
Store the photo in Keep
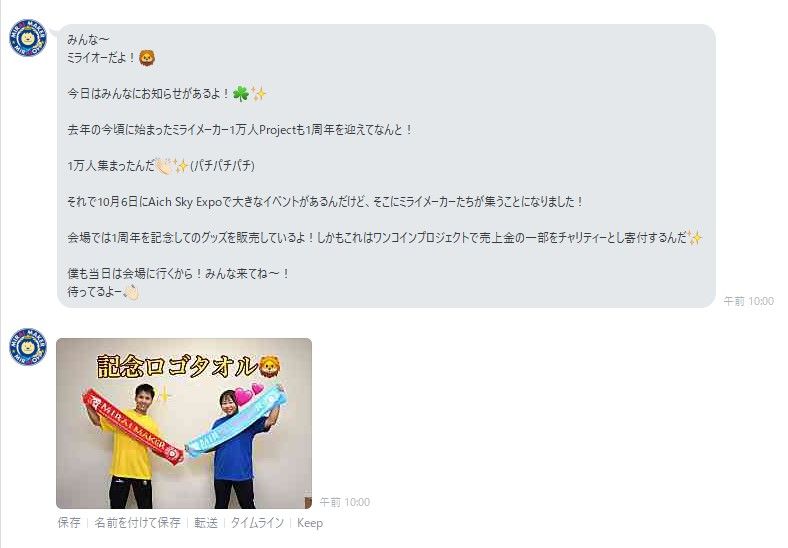coord(310,523)
